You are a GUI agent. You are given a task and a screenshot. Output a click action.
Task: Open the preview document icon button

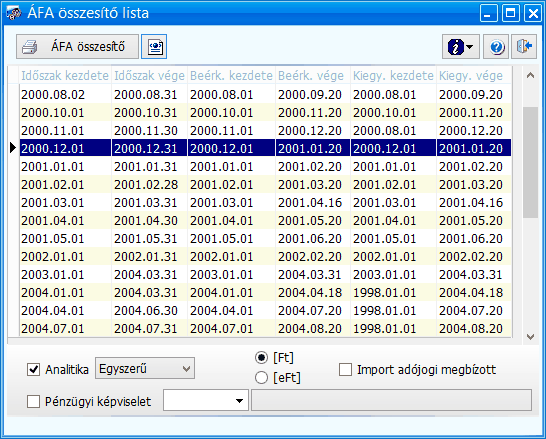coord(154,46)
